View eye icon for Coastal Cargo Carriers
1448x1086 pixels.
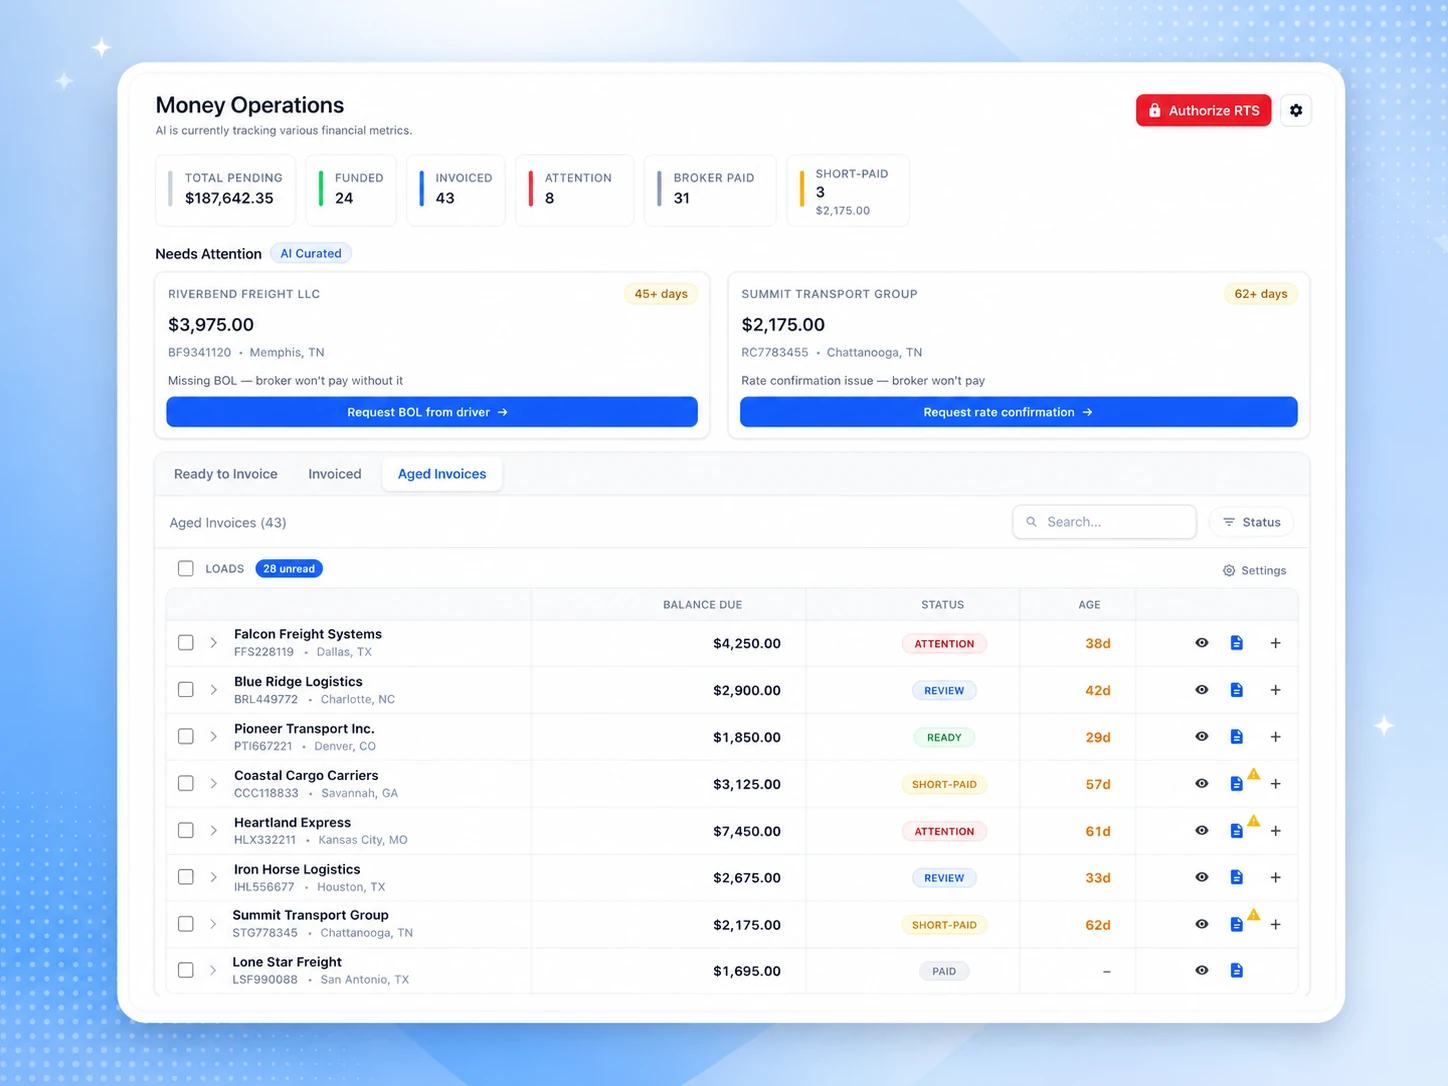[1202, 784]
